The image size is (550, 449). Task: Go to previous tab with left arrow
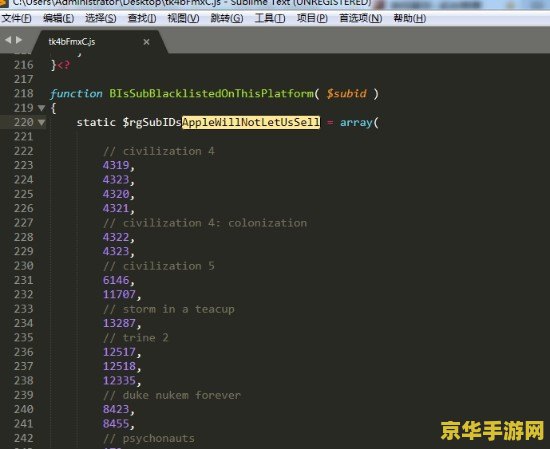point(8,40)
